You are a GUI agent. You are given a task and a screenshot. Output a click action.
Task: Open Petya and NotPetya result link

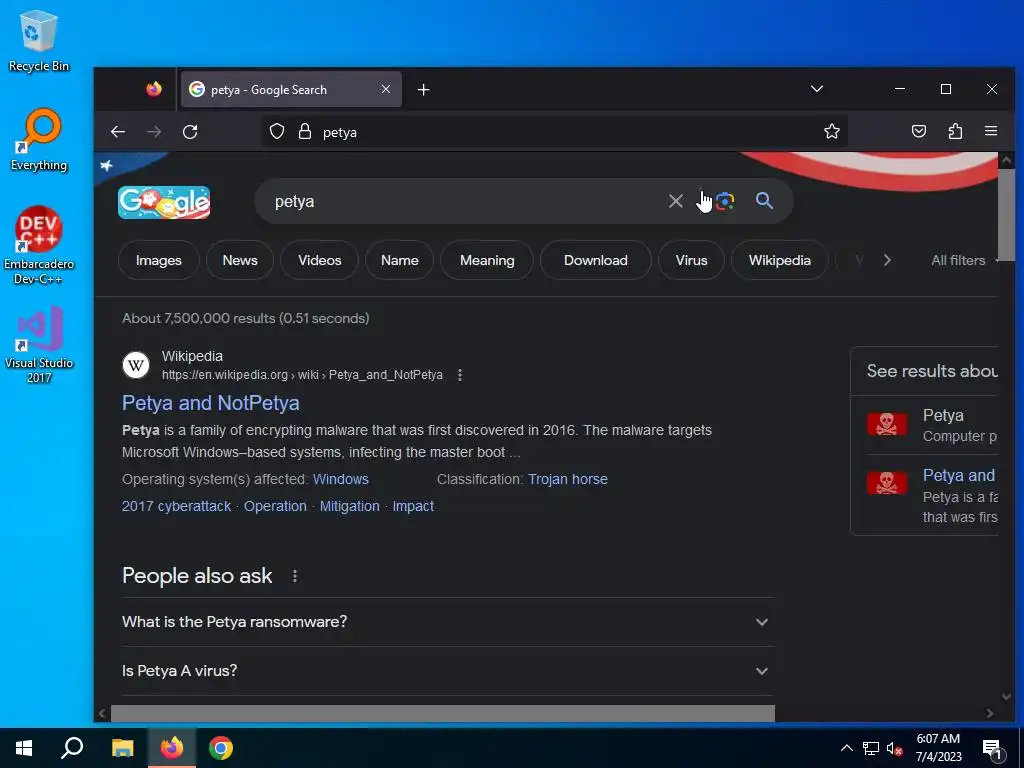click(210, 403)
